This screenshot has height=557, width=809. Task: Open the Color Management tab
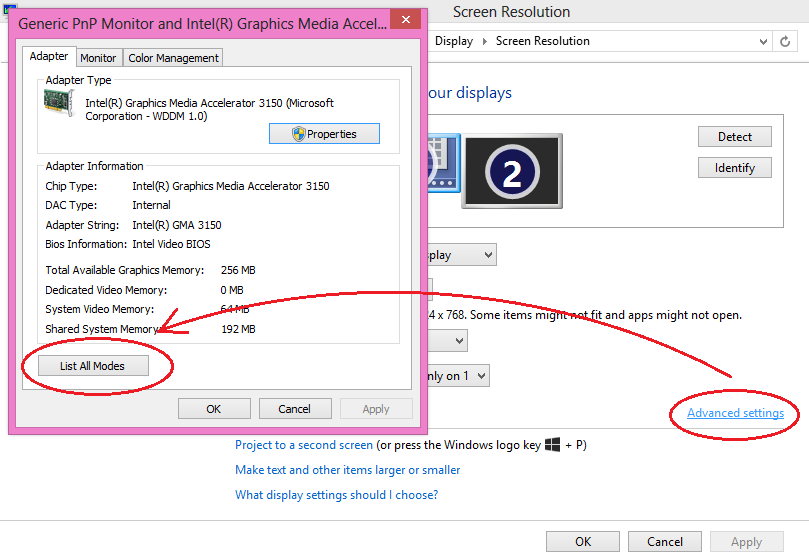click(x=173, y=58)
